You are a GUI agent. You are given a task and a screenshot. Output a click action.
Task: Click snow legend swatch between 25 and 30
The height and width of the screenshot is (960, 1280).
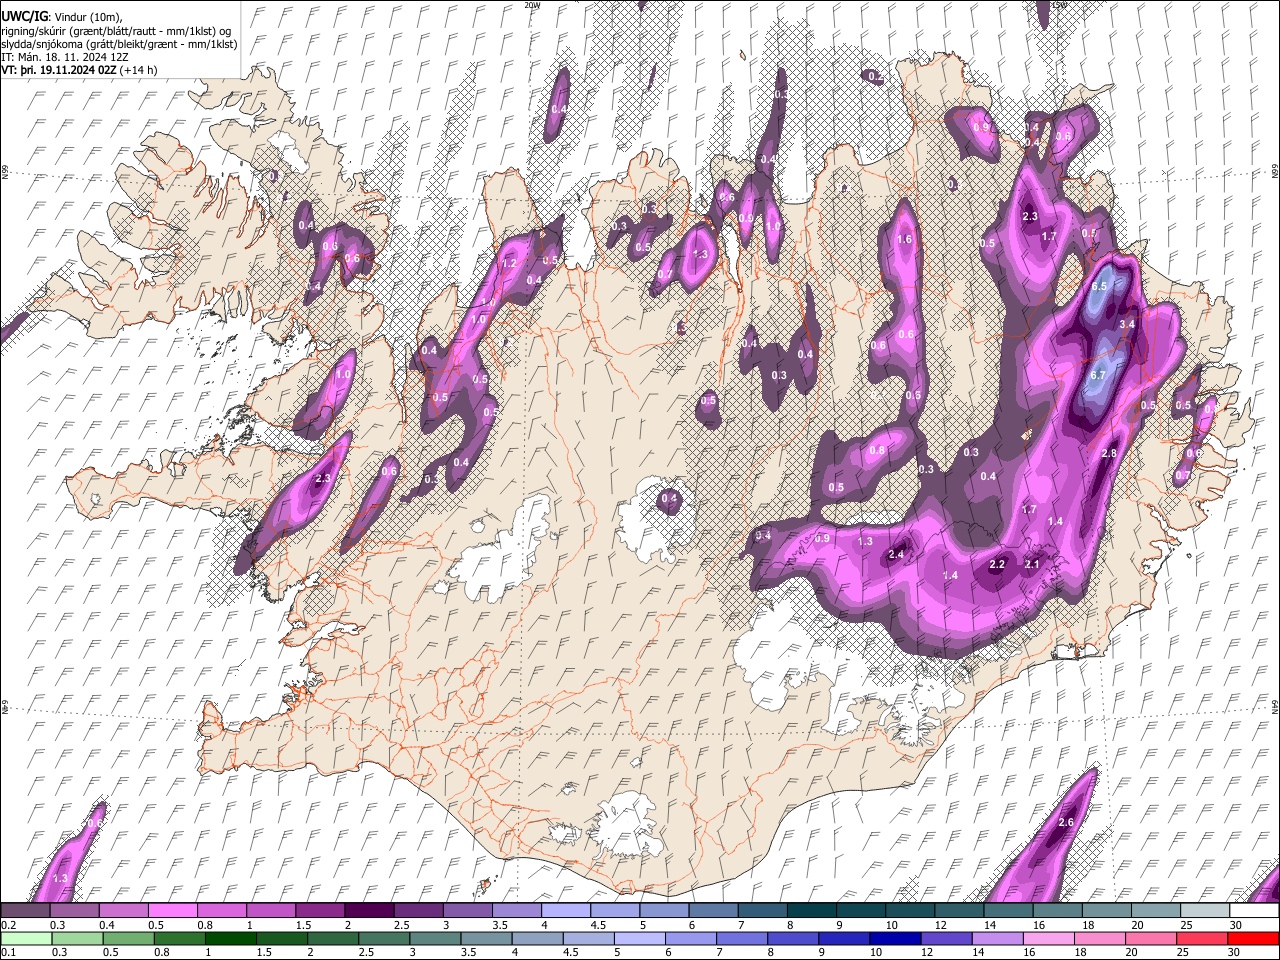[x=1204, y=911]
